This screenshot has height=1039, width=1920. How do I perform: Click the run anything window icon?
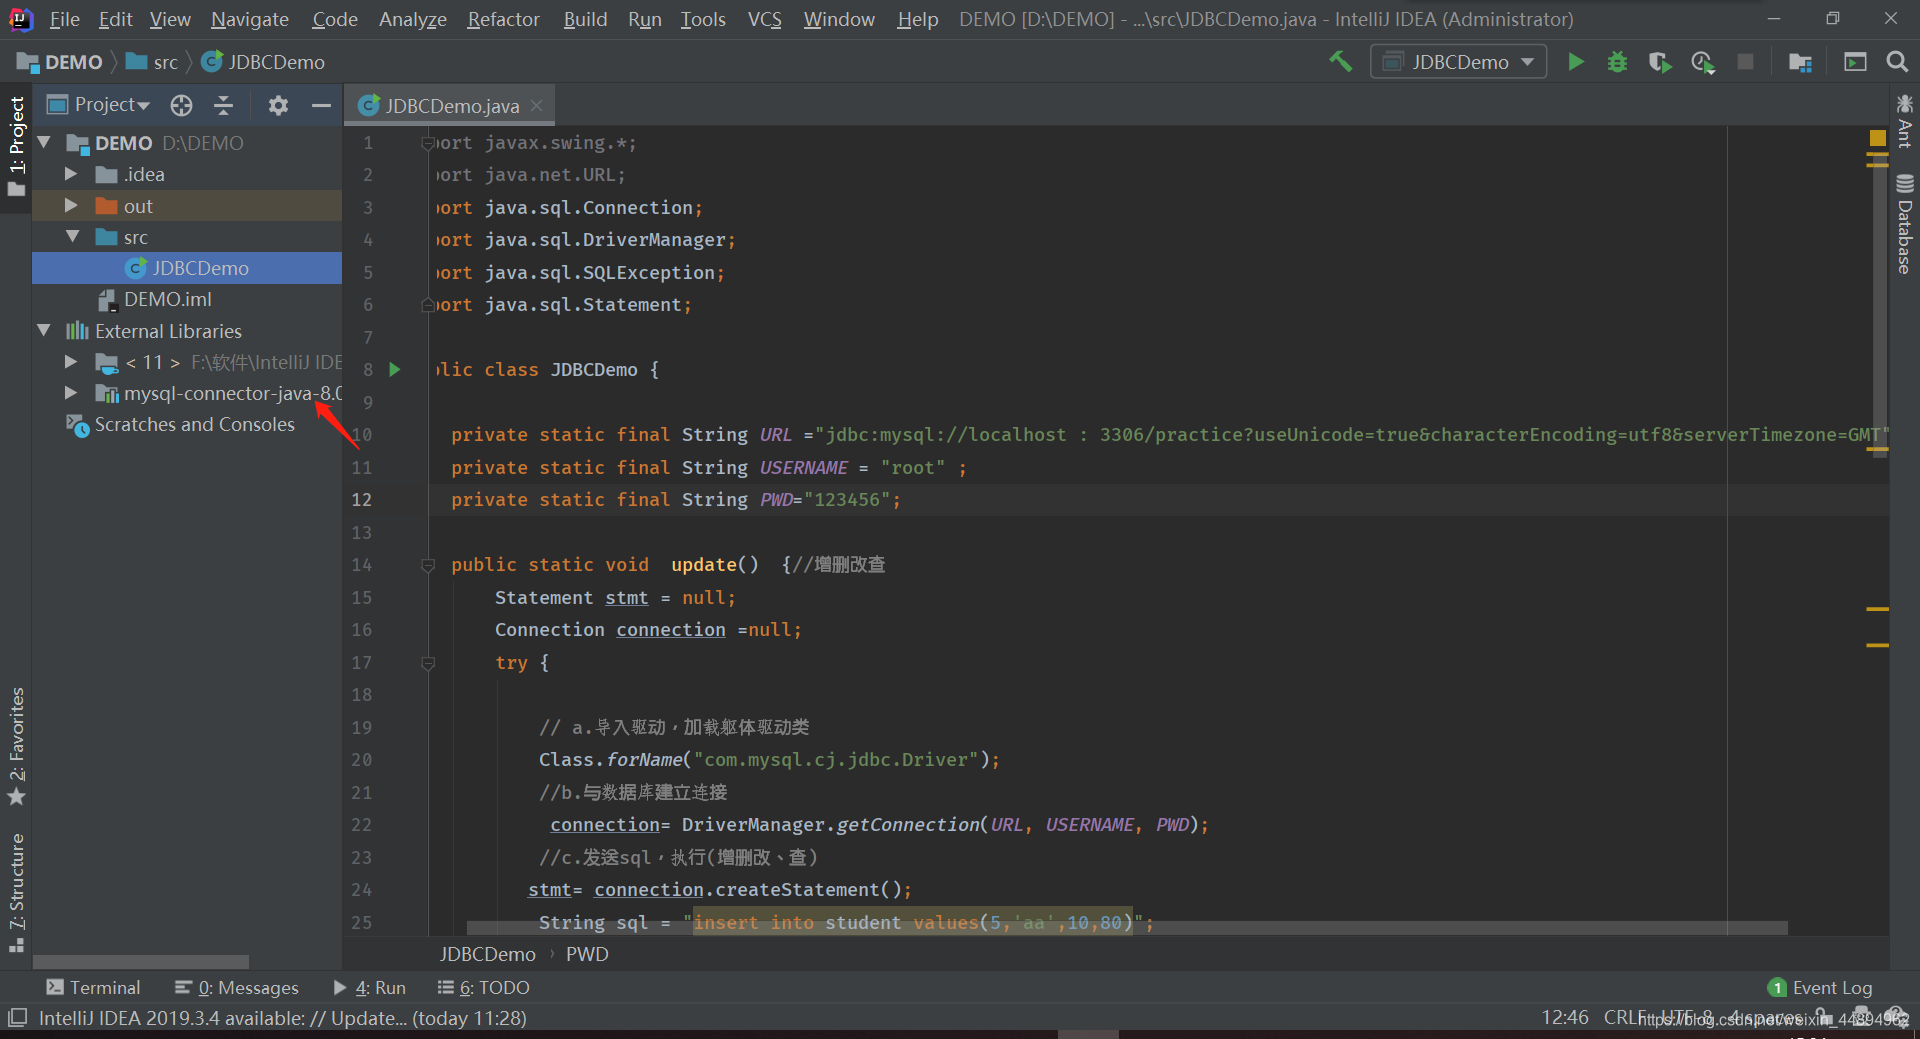coord(1855,62)
